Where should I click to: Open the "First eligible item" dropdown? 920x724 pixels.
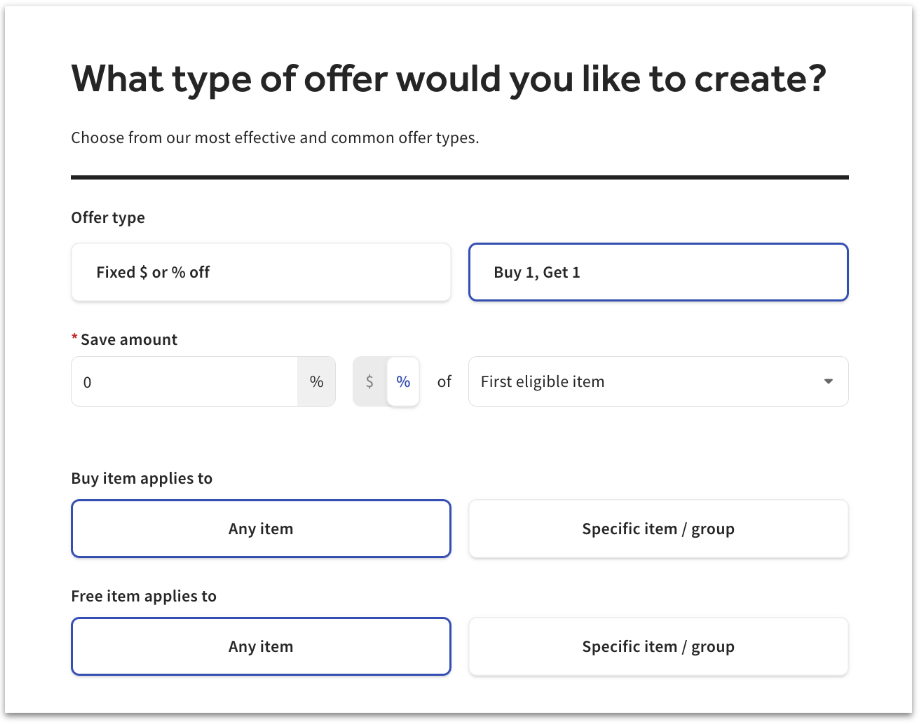point(657,381)
